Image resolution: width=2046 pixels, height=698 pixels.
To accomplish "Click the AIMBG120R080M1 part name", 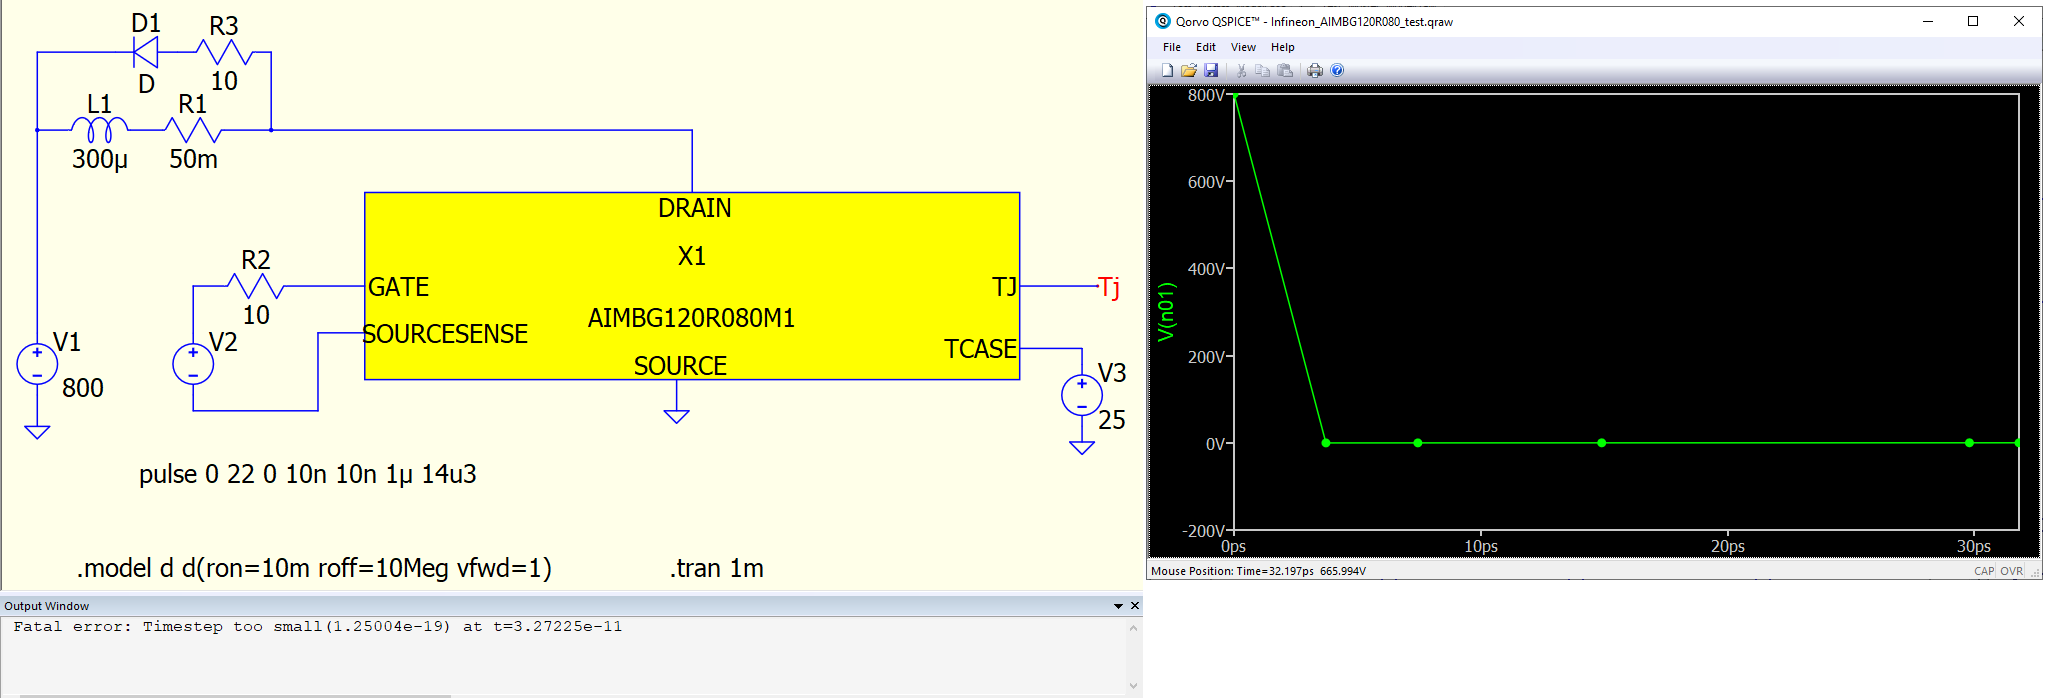I will pos(691,318).
